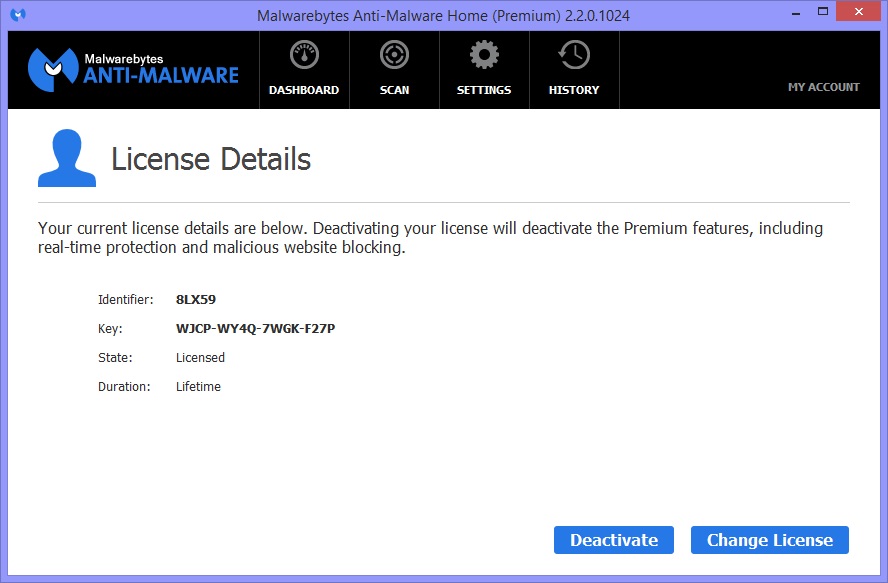Switch to the DASHBOARD tab label
Viewport: 888px width, 583px height.
[304, 90]
